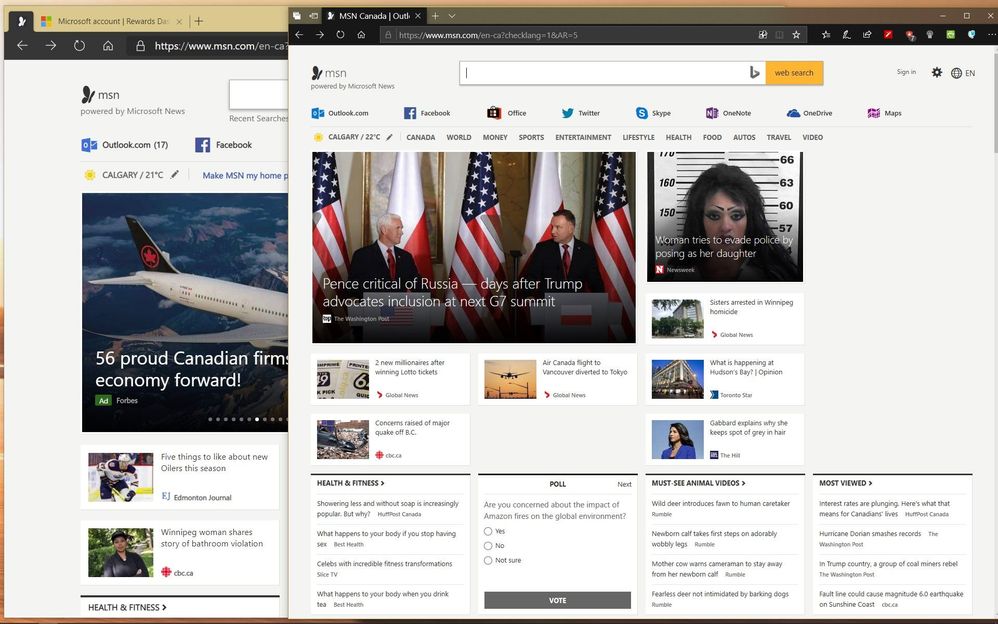Image resolution: width=998 pixels, height=624 pixels.
Task: Click the Forward arrow in the front MSN window
Action: pos(320,35)
